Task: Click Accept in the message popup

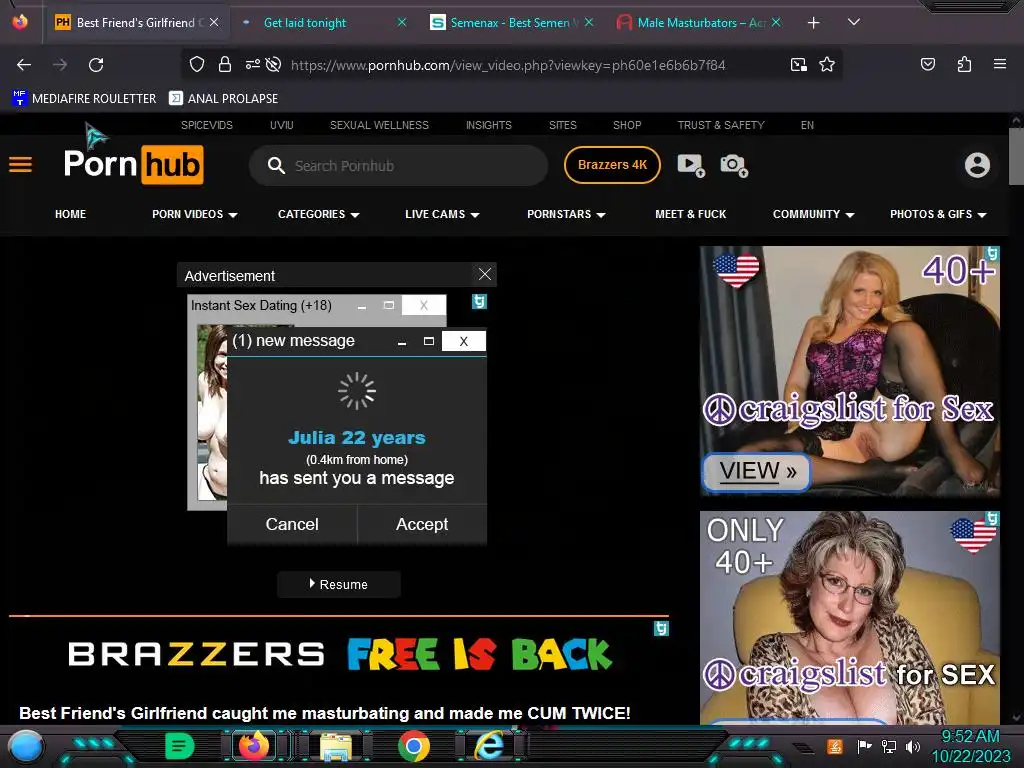Action: pos(422,524)
